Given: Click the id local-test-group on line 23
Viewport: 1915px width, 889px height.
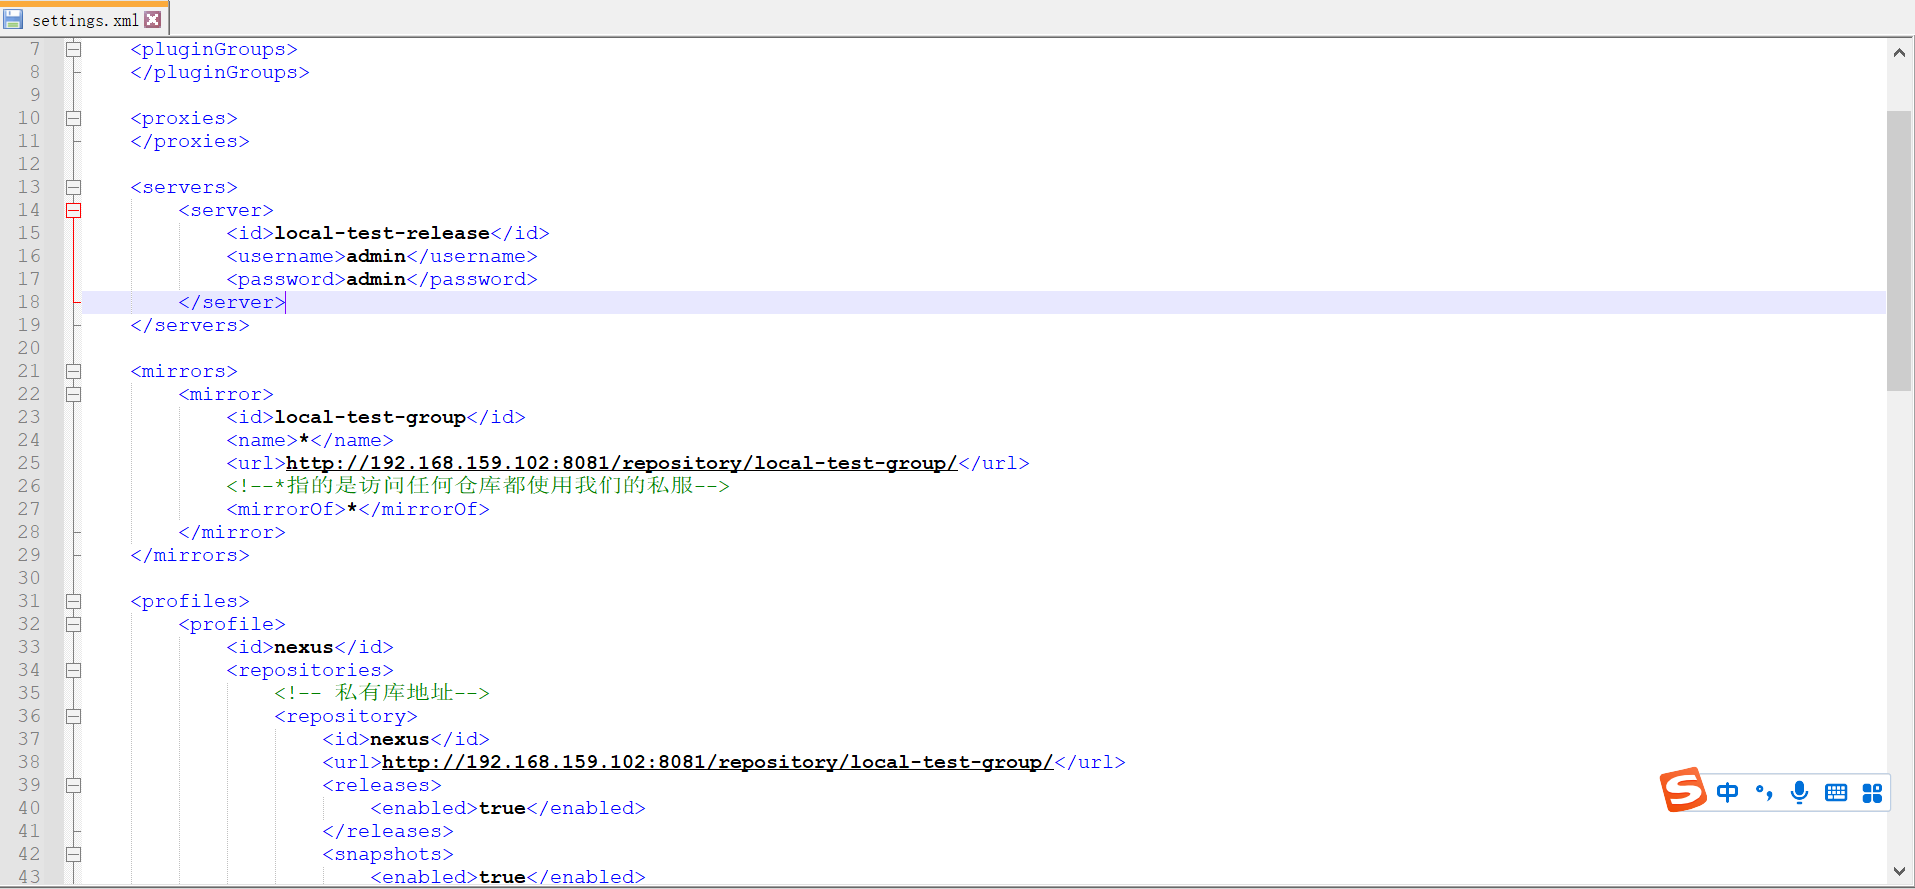Looking at the screenshot, I should [x=370, y=417].
